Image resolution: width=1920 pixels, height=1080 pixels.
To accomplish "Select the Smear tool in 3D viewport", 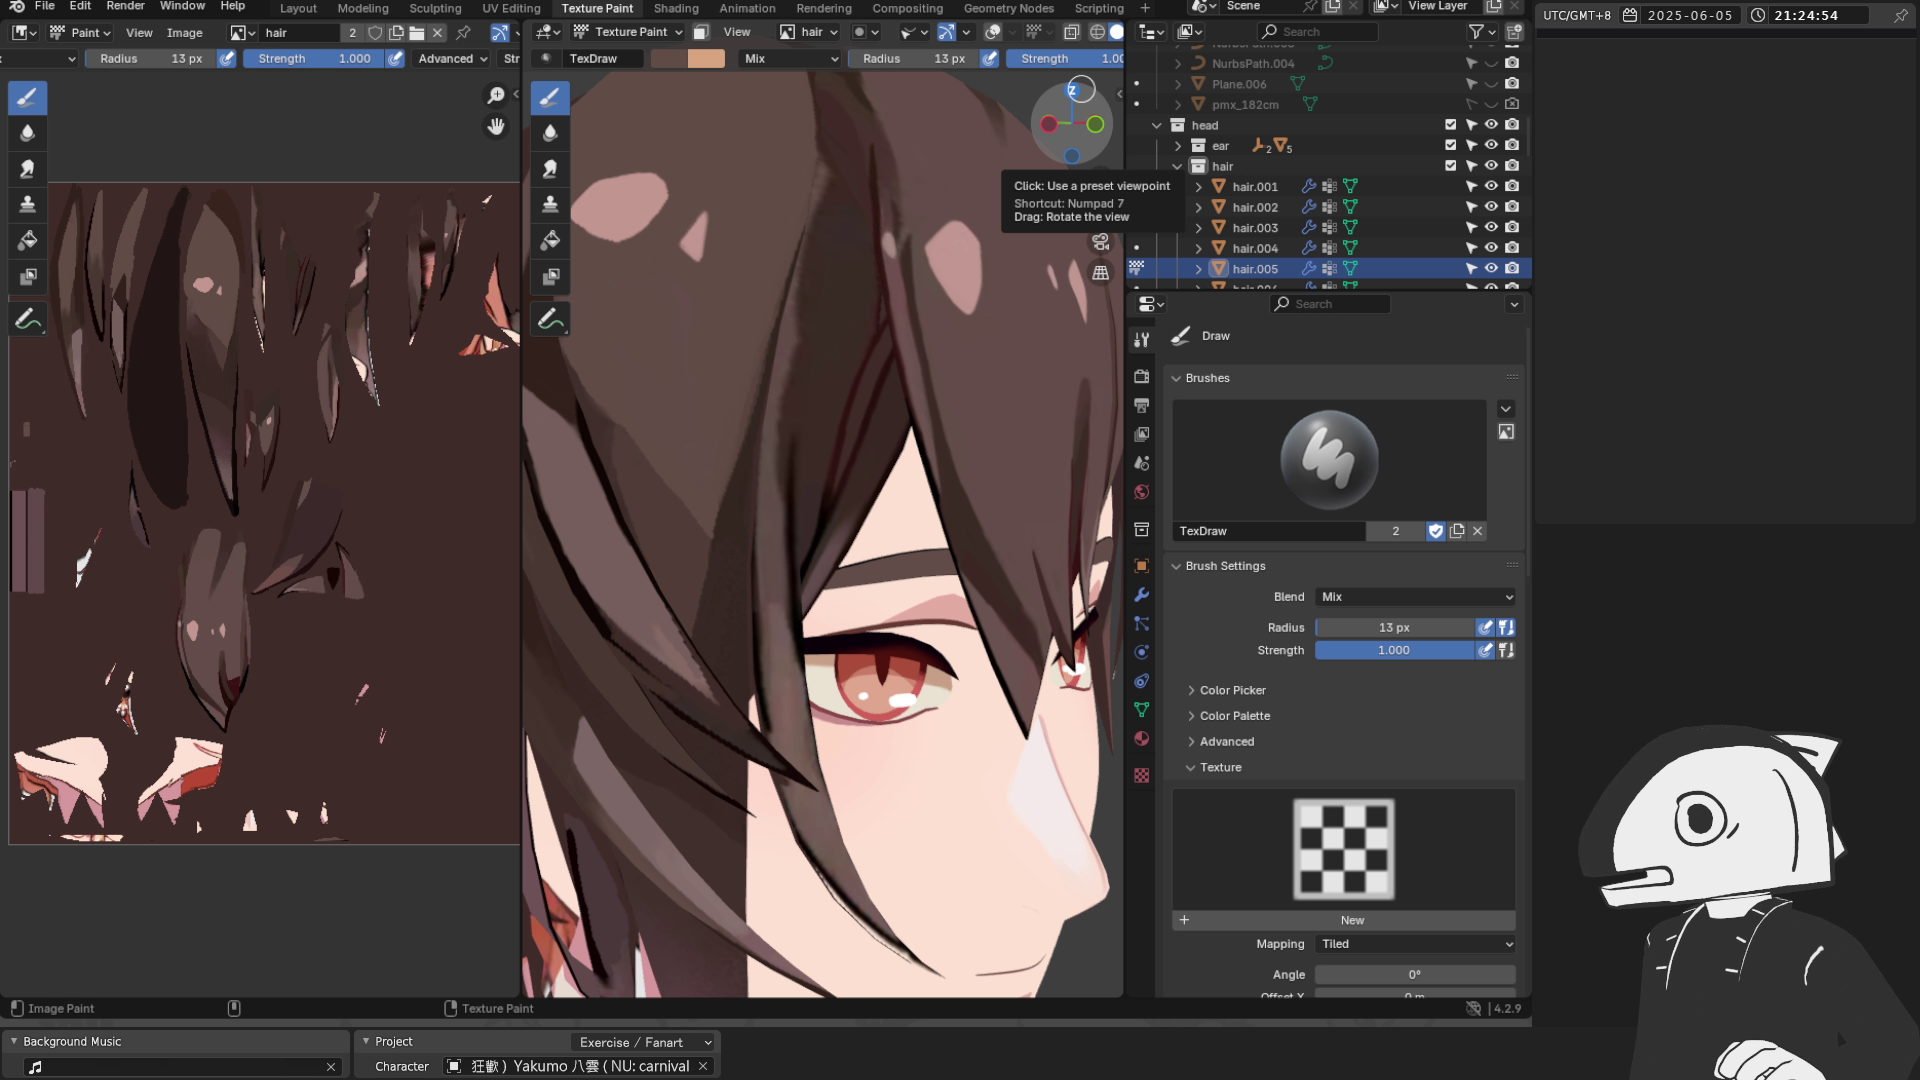I will 549,169.
